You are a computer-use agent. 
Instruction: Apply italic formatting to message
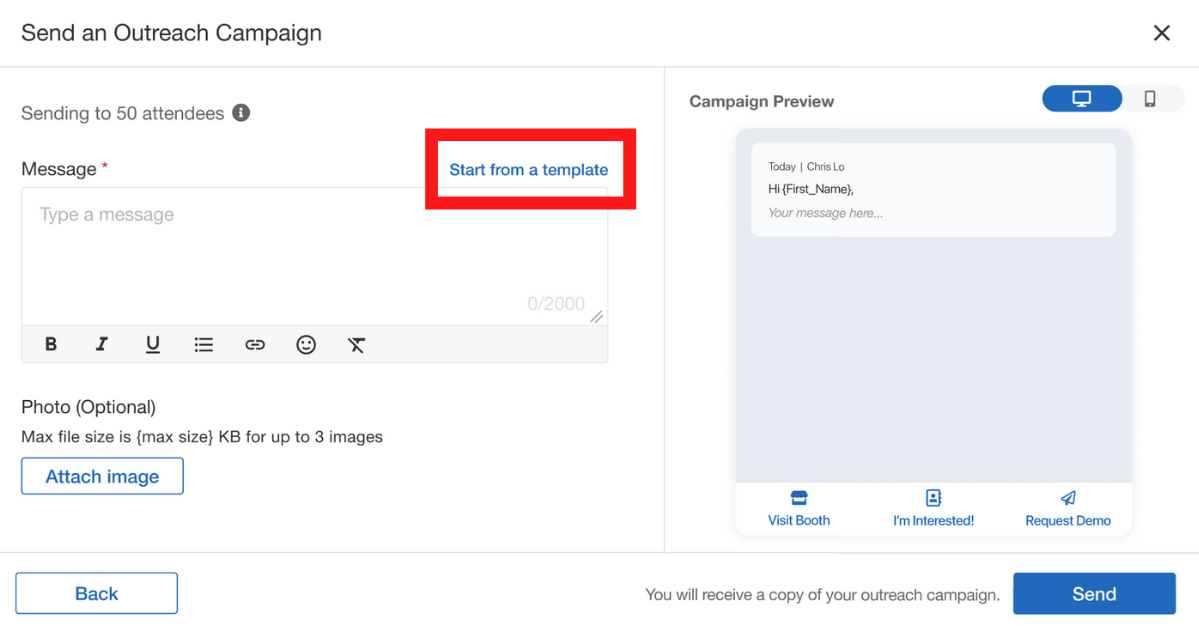click(102, 344)
